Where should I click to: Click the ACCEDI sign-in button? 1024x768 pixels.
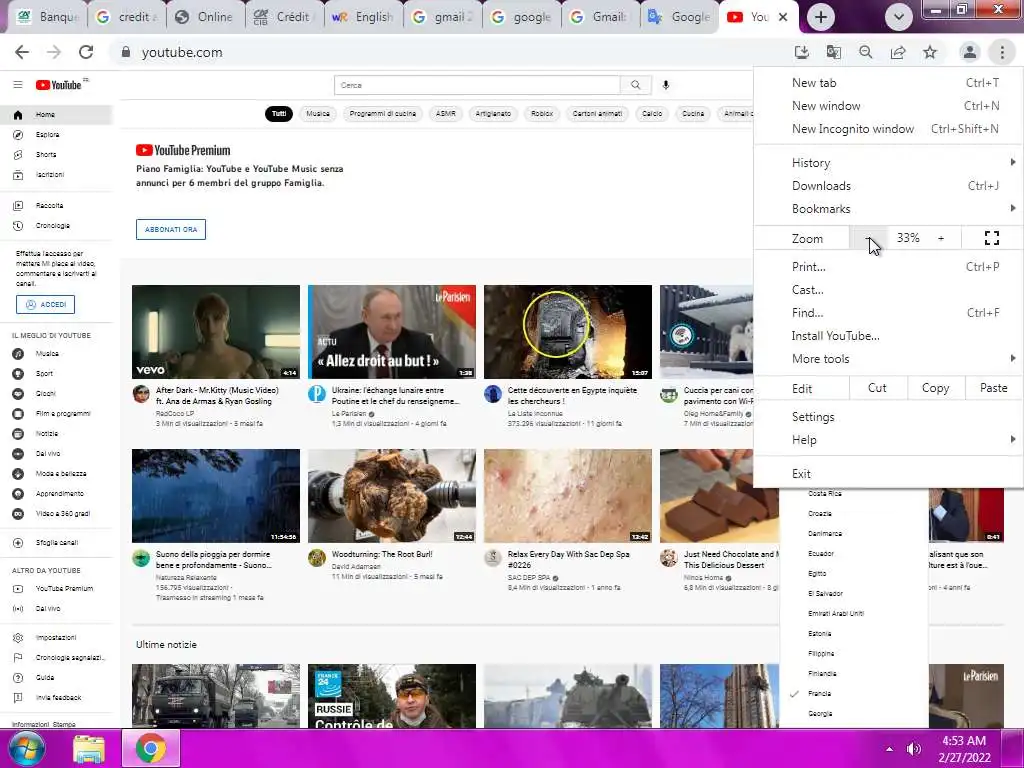(x=45, y=304)
